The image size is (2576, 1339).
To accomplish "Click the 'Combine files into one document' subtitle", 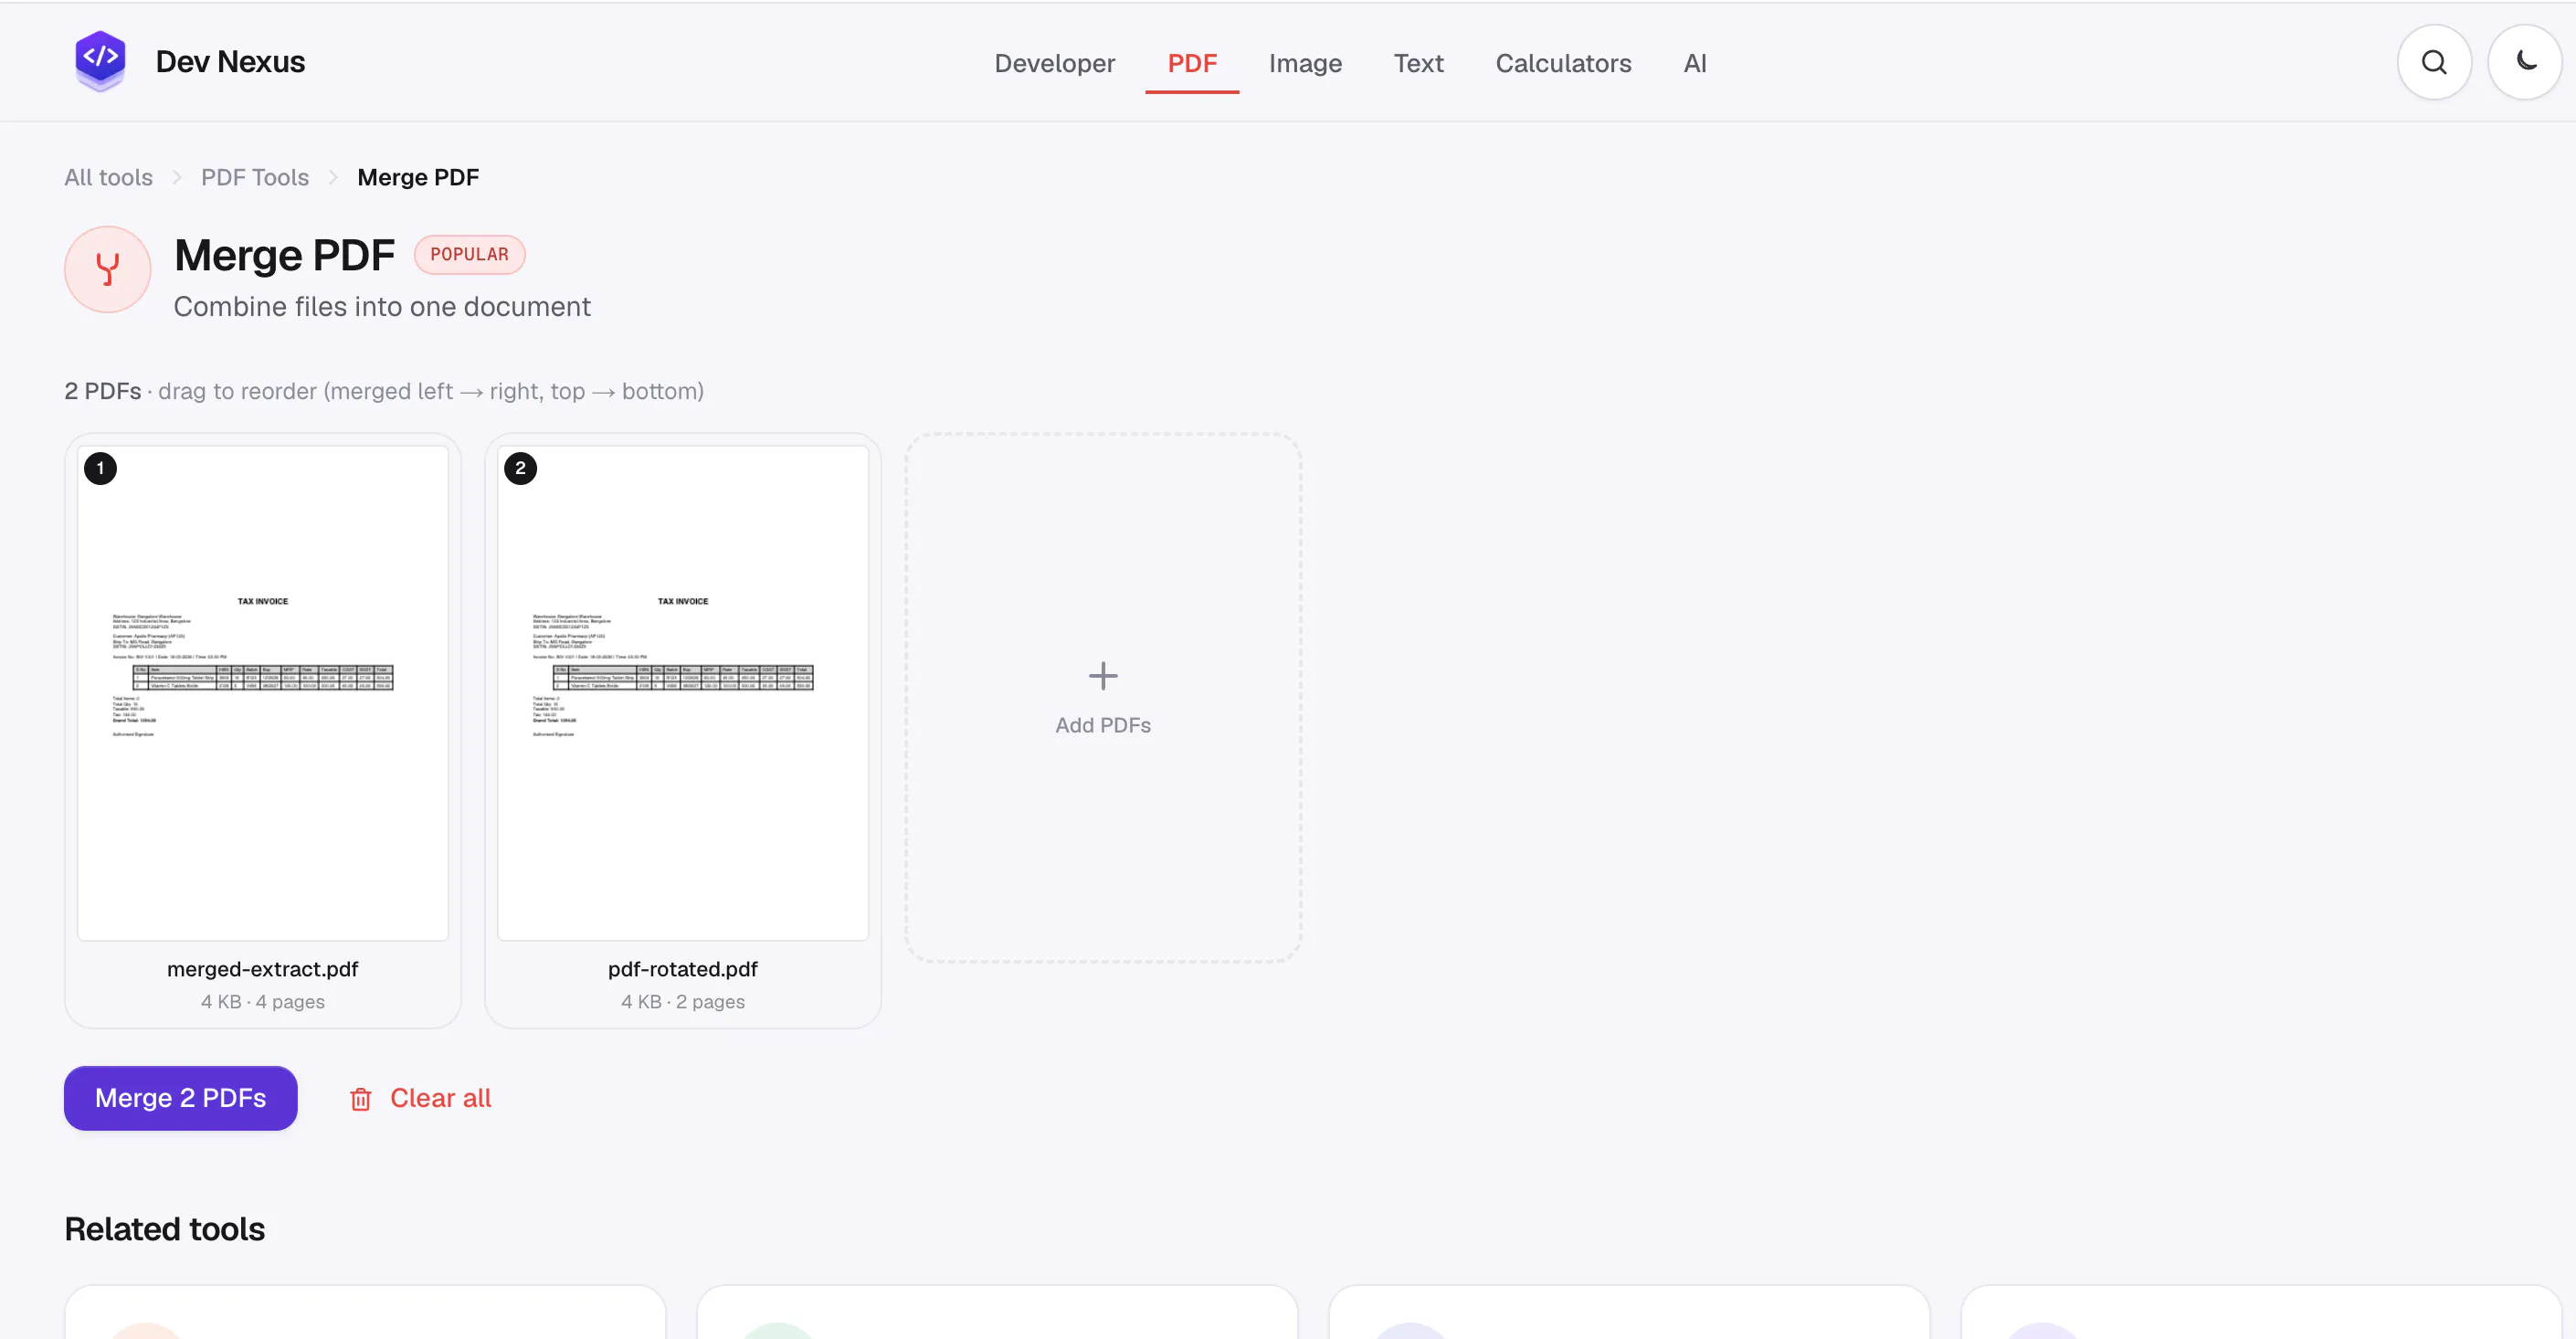I will 382,306.
